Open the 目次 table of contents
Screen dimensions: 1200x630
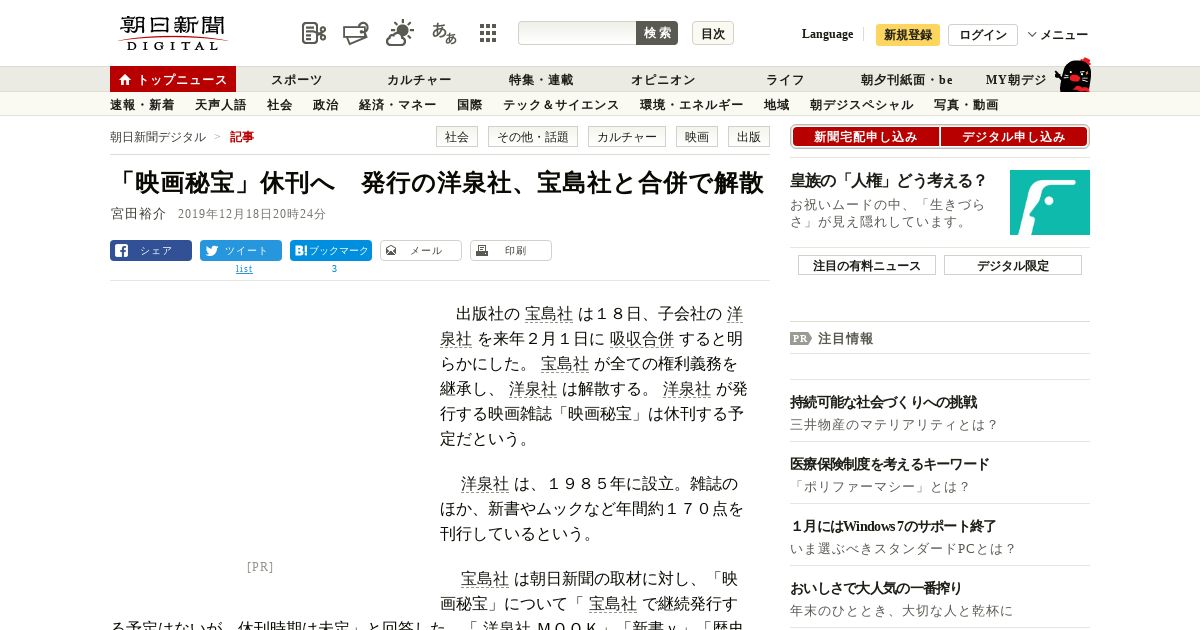pyautogui.click(x=713, y=33)
